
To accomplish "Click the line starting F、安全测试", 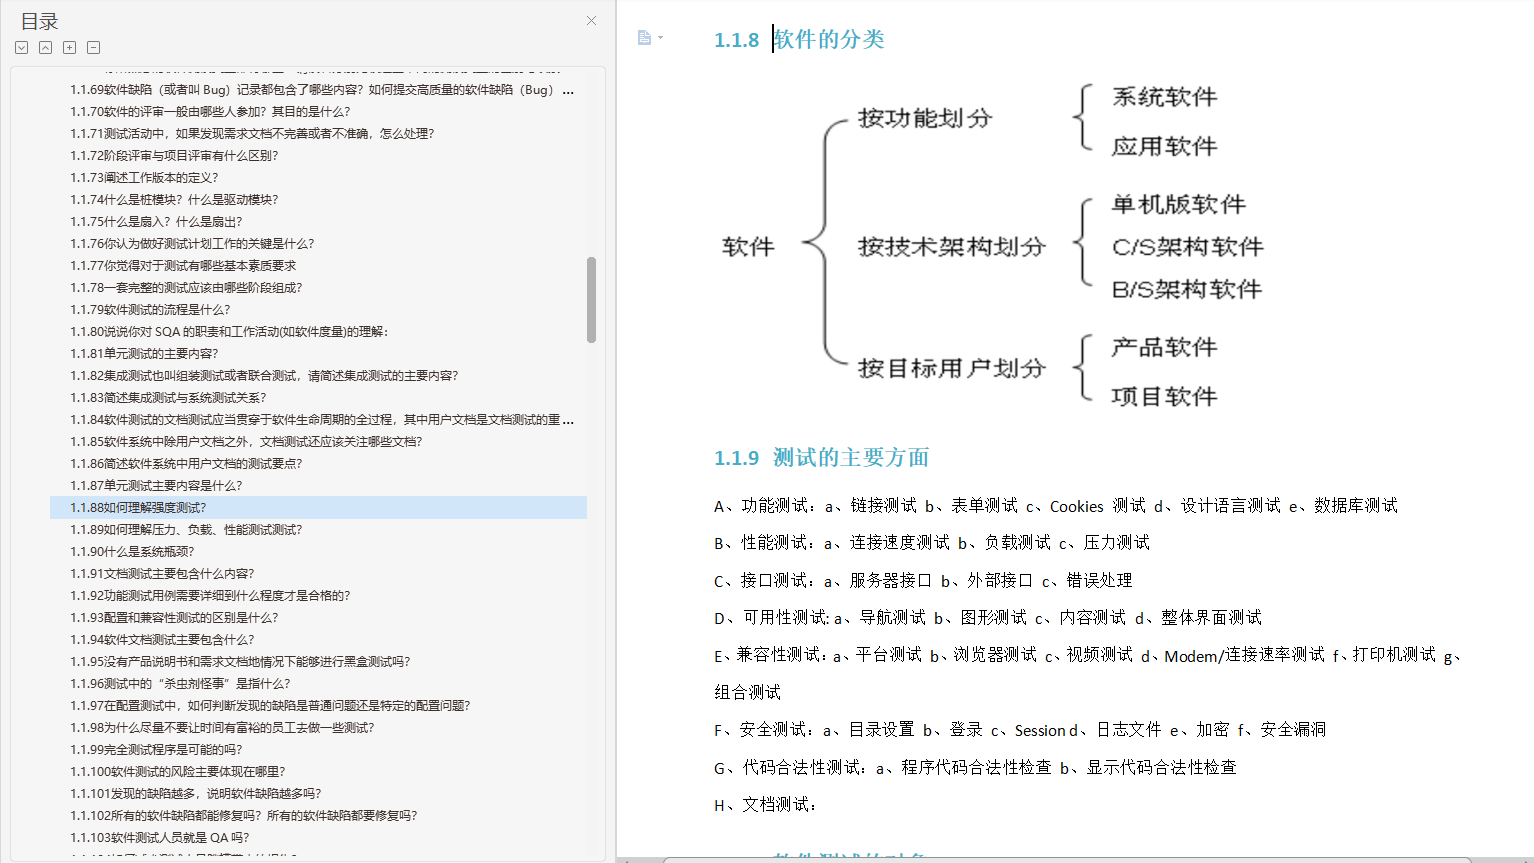I will (x=1020, y=730).
